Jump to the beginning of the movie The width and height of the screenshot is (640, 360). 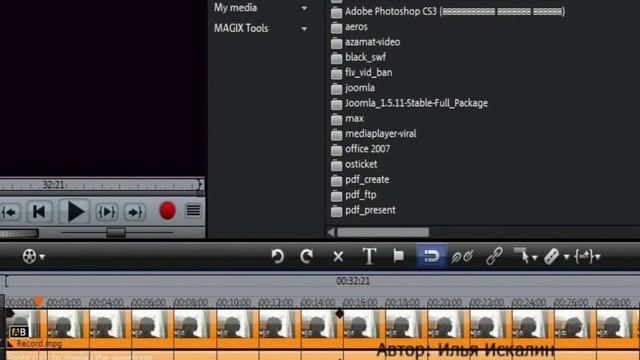(x=39, y=211)
